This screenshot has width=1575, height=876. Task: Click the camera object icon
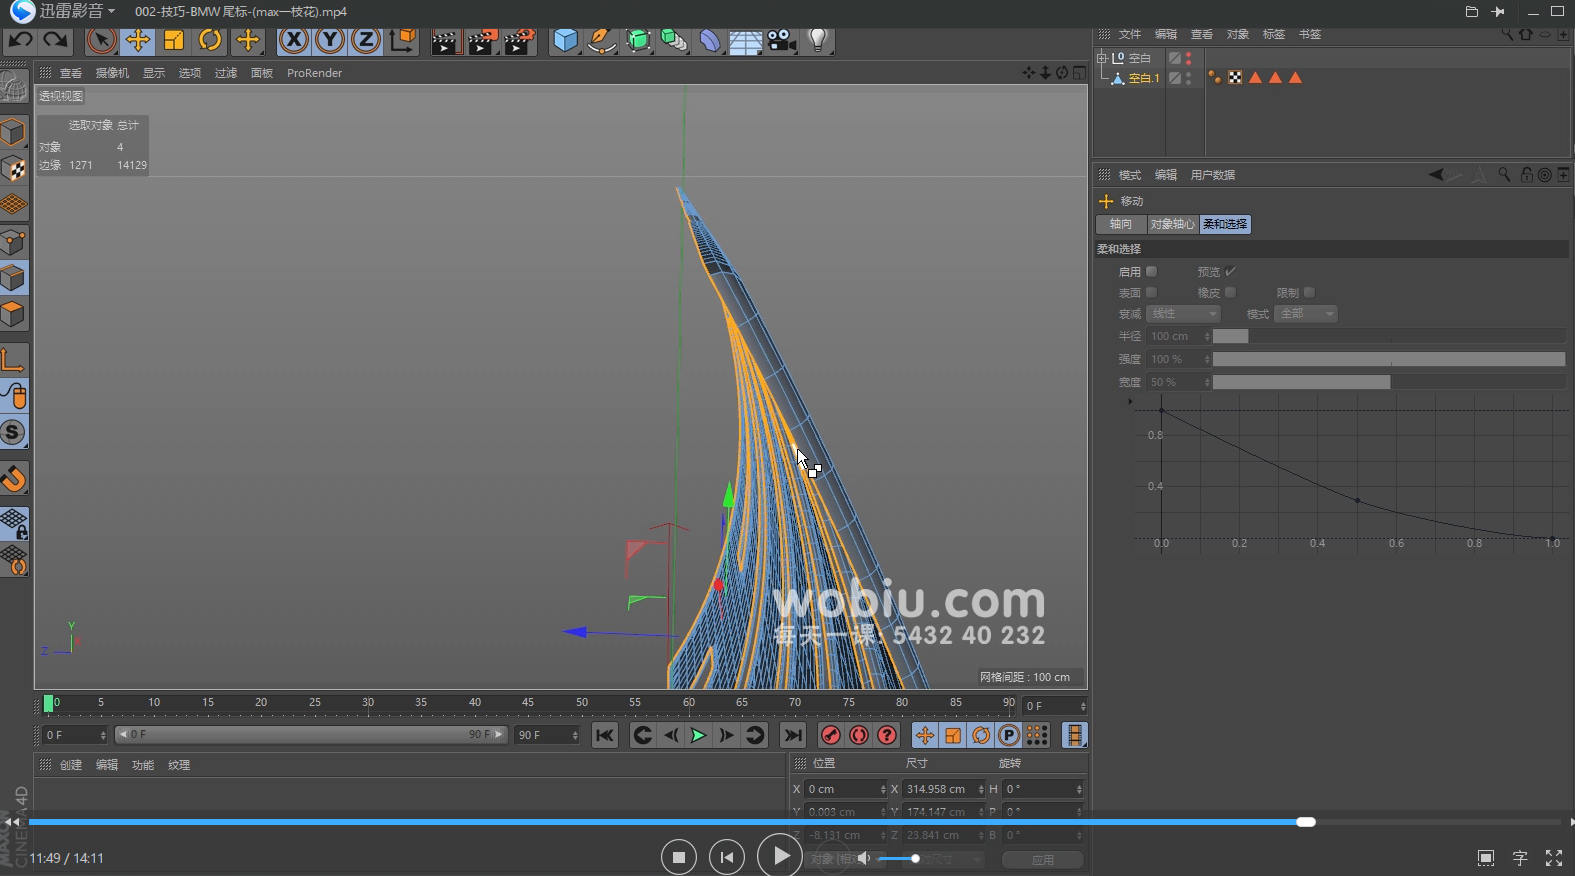(781, 40)
